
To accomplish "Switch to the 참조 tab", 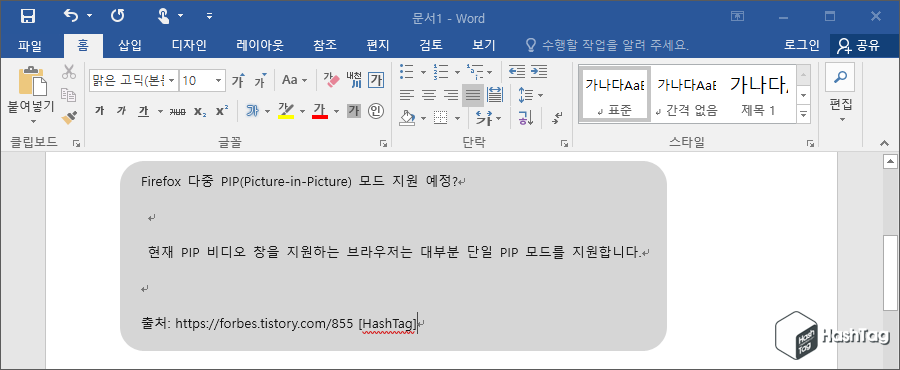I will tap(324, 45).
